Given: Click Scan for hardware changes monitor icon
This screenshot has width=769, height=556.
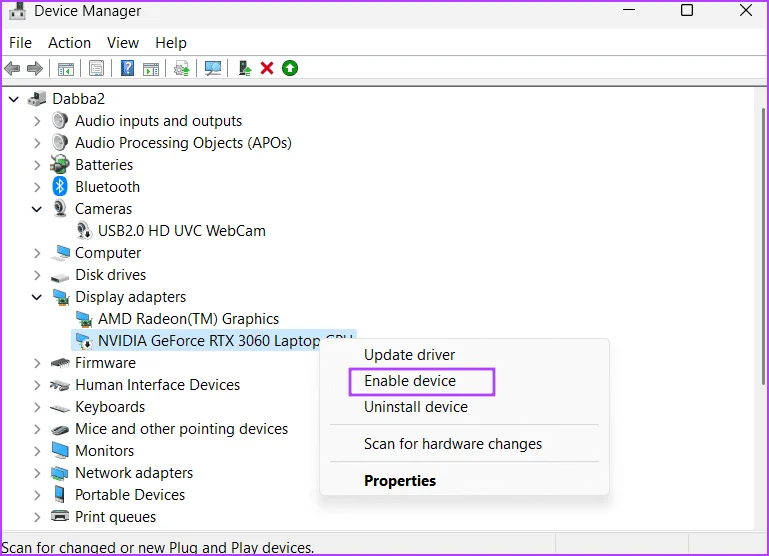Looking at the screenshot, I should (213, 69).
